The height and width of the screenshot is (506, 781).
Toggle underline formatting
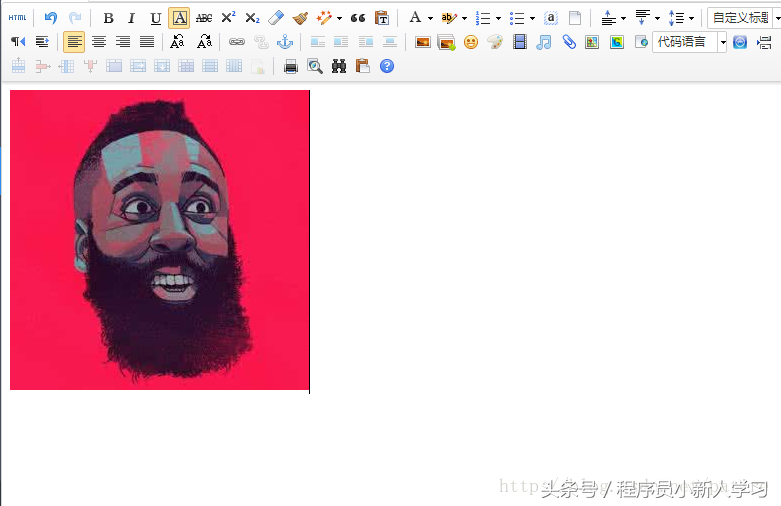[x=155, y=18]
